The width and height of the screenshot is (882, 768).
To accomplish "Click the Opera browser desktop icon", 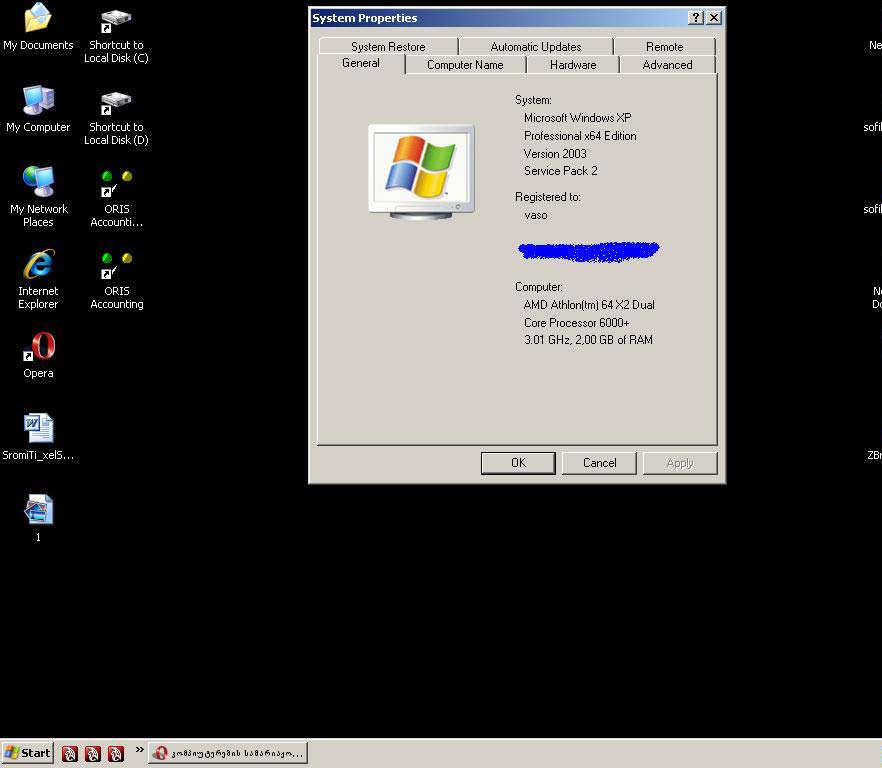I will coord(38,355).
